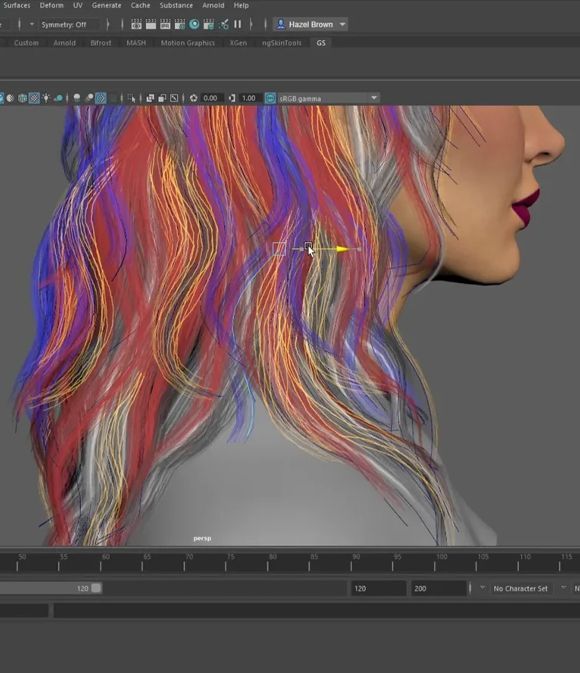Screen dimensions: 580x673
Task: Switch to the ngSkinTools shelf tab
Action: tap(282, 43)
